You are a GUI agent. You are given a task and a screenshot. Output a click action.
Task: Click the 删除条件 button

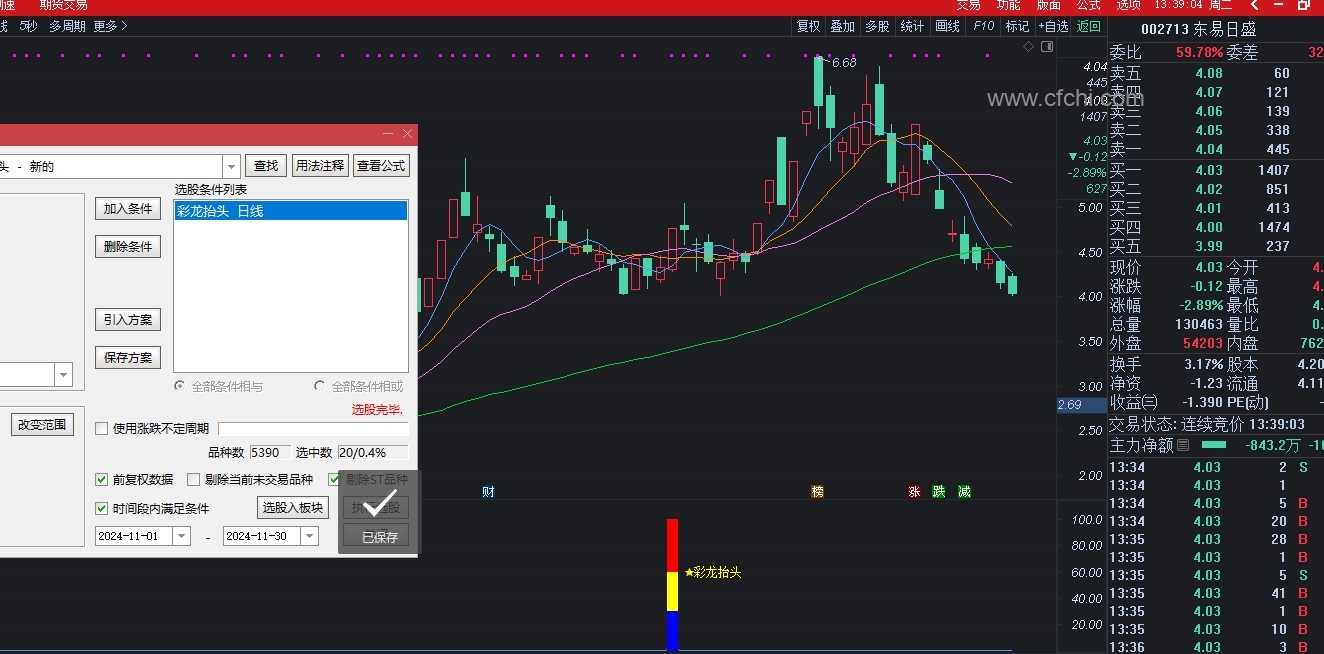(x=129, y=246)
